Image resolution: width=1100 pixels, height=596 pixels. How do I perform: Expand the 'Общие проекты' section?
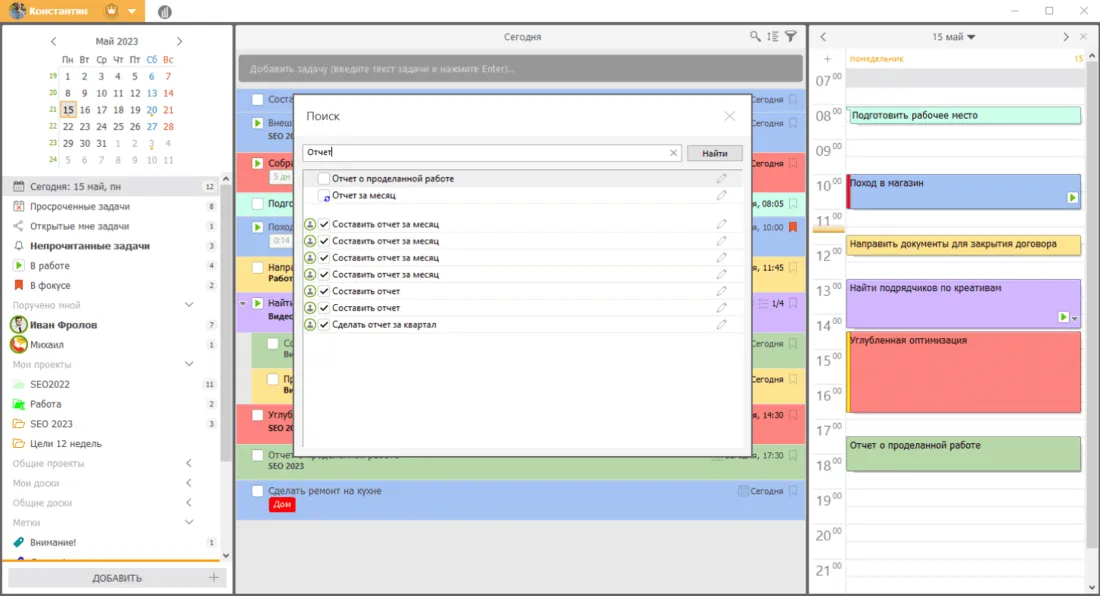[189, 464]
